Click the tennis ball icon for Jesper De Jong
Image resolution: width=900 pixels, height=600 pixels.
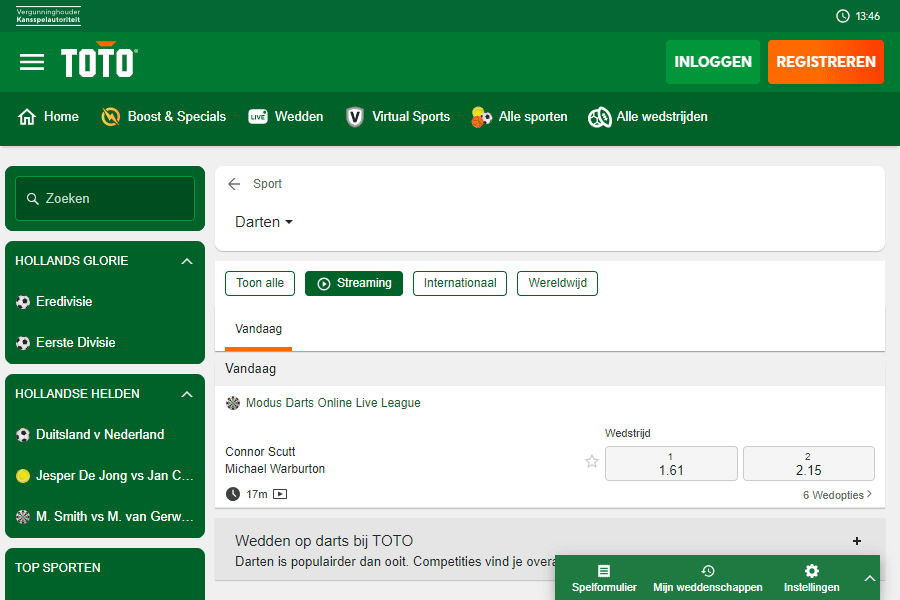coord(23,476)
